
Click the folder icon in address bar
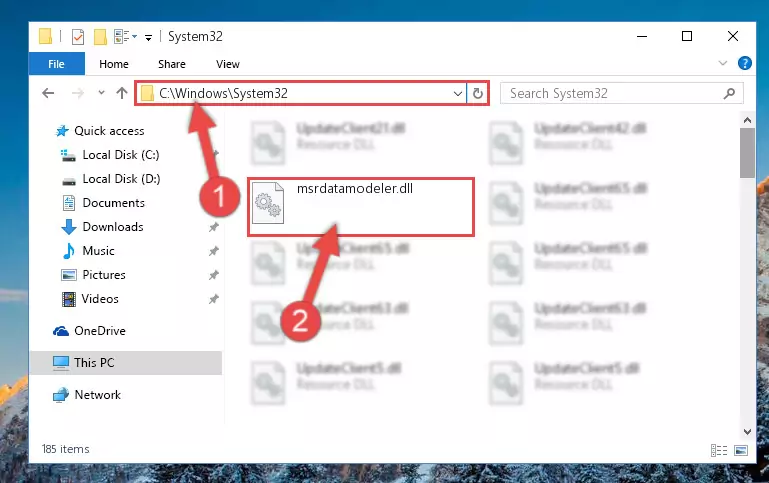(147, 93)
